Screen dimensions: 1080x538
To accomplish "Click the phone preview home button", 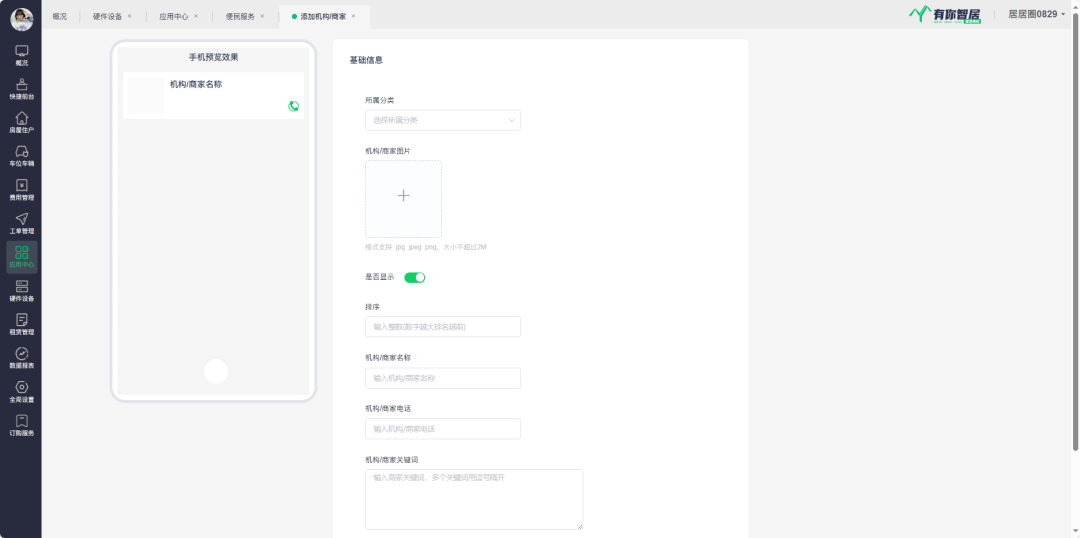I will 215,371.
